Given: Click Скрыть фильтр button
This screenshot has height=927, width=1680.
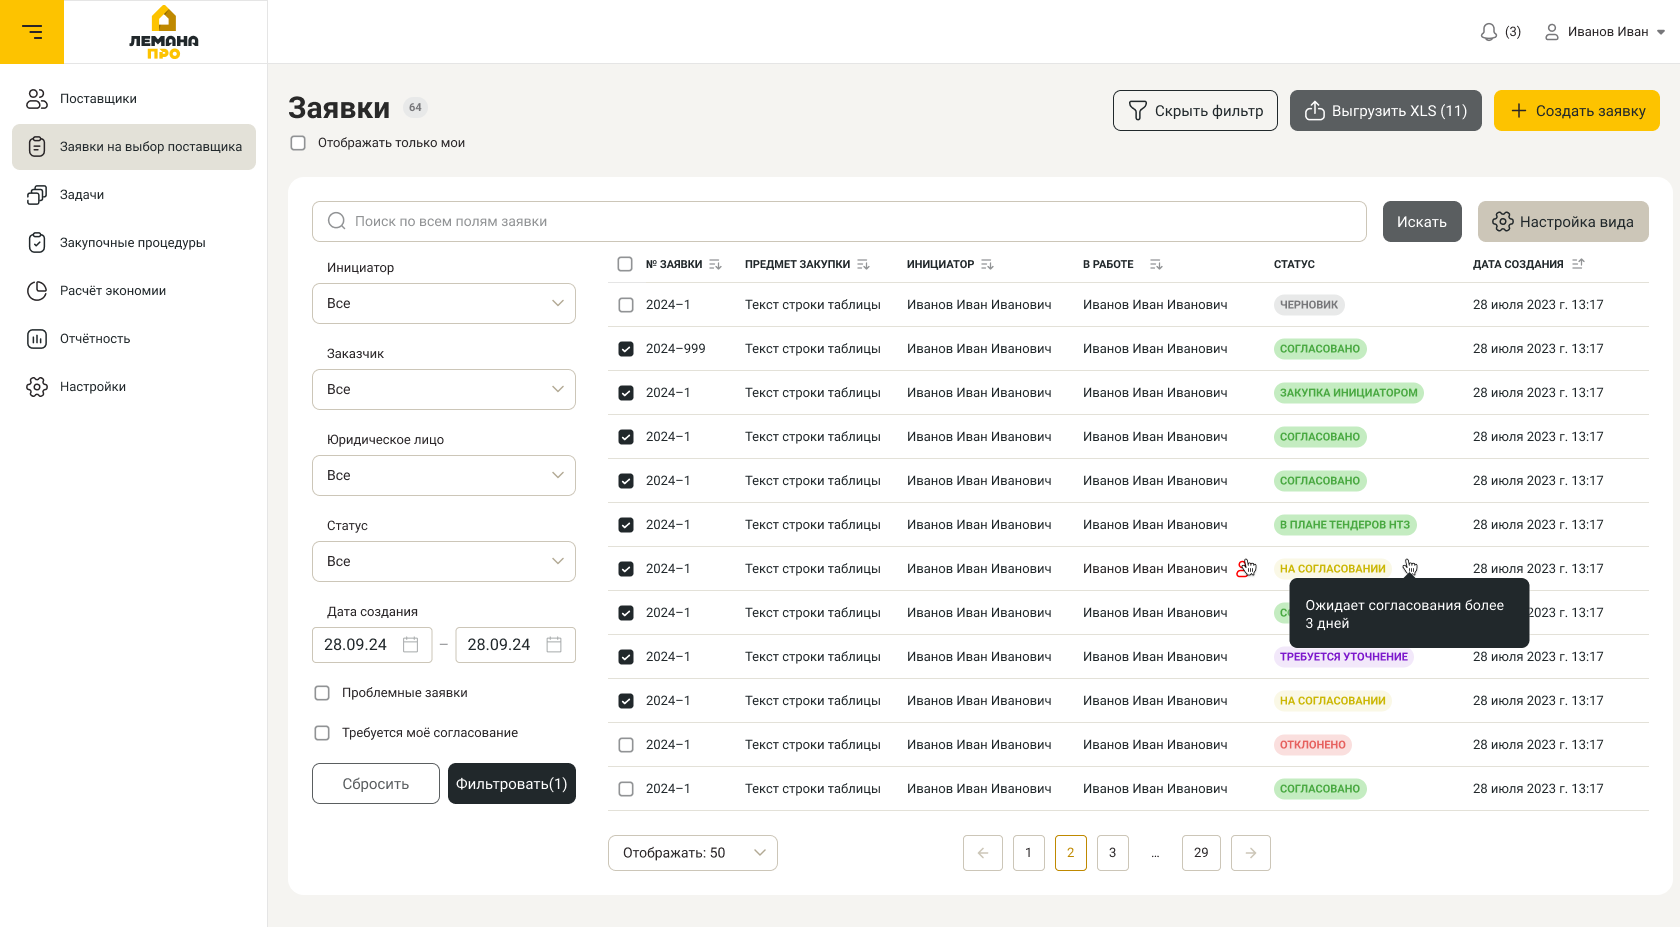Looking at the screenshot, I should point(1195,111).
